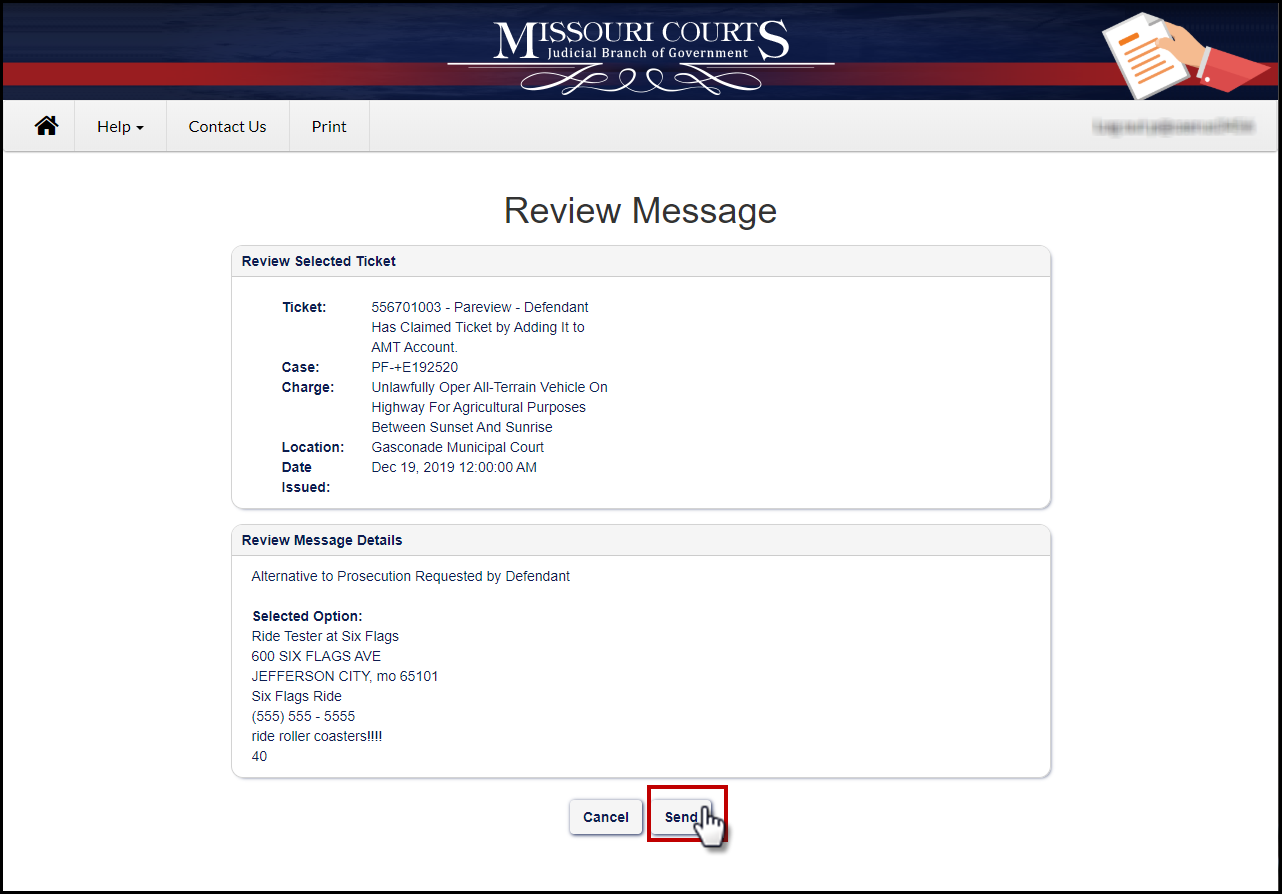1282x894 pixels.
Task: Send the review message
Action: [682, 817]
